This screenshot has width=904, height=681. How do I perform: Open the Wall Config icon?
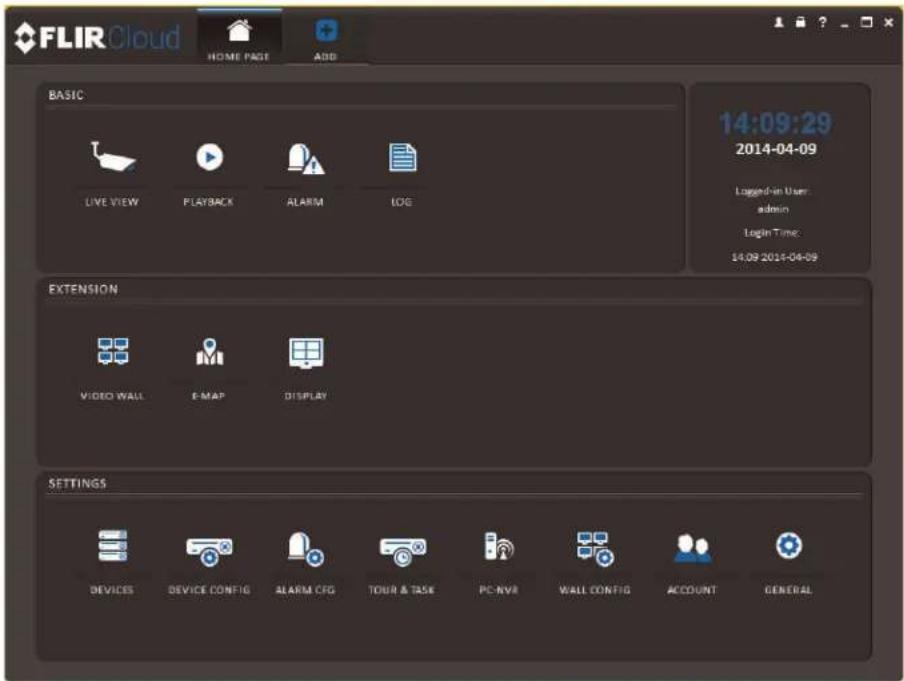click(596, 548)
